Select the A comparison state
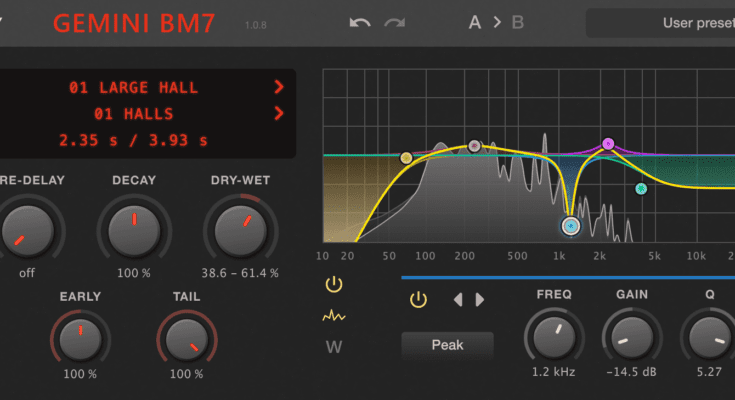The height and width of the screenshot is (400, 735). pos(476,23)
